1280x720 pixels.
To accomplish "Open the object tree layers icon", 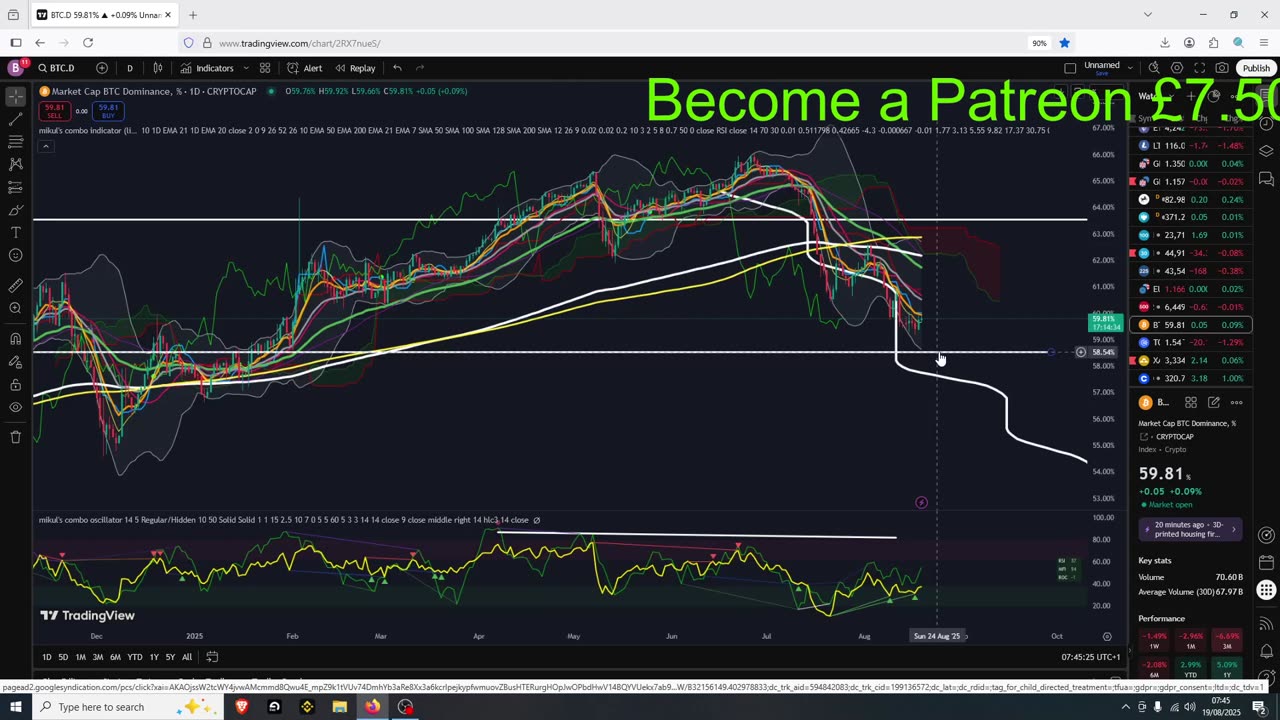I will (1266, 151).
